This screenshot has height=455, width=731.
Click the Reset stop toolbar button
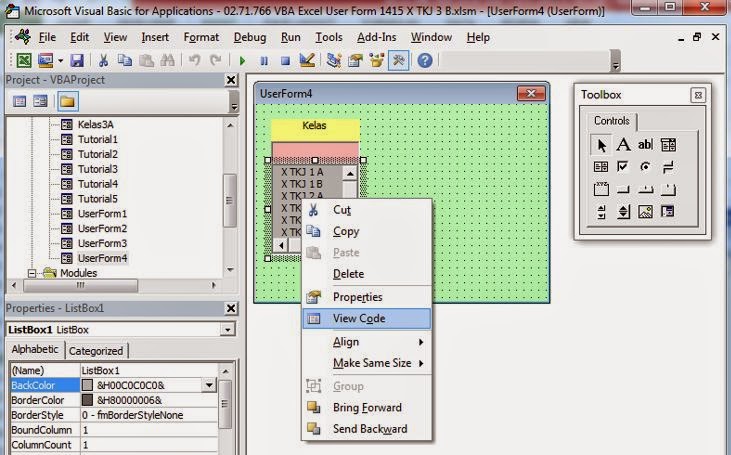(x=285, y=61)
